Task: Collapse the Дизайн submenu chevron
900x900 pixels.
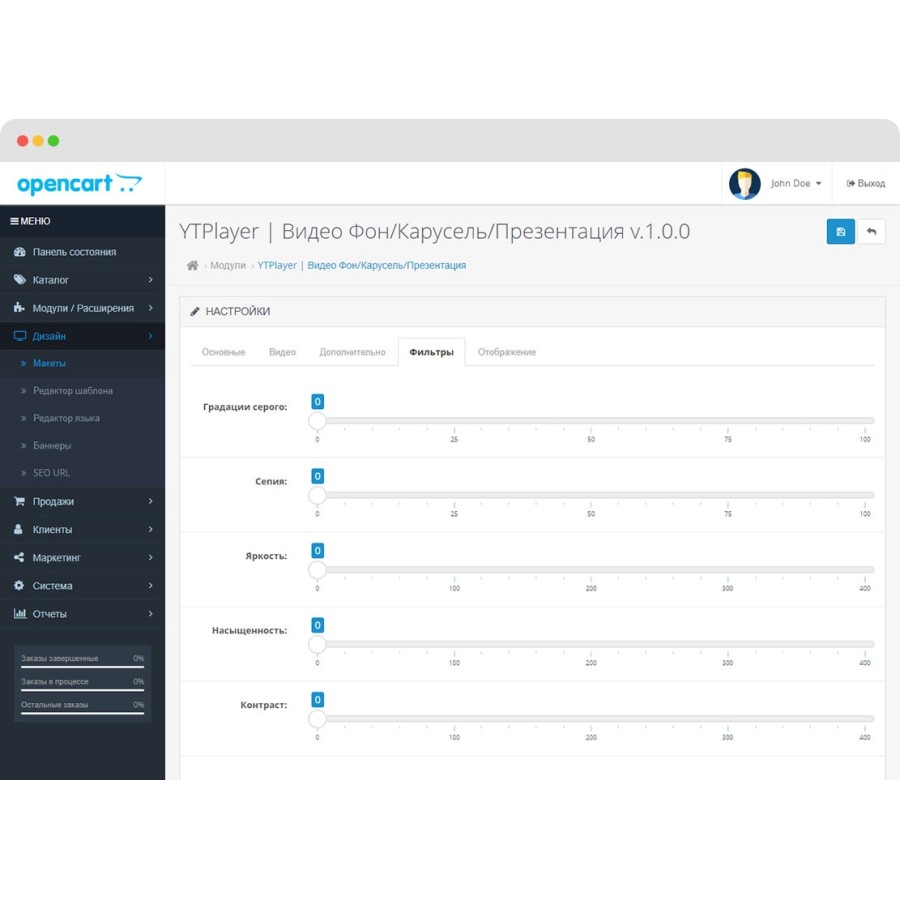Action: pyautogui.click(x=150, y=336)
